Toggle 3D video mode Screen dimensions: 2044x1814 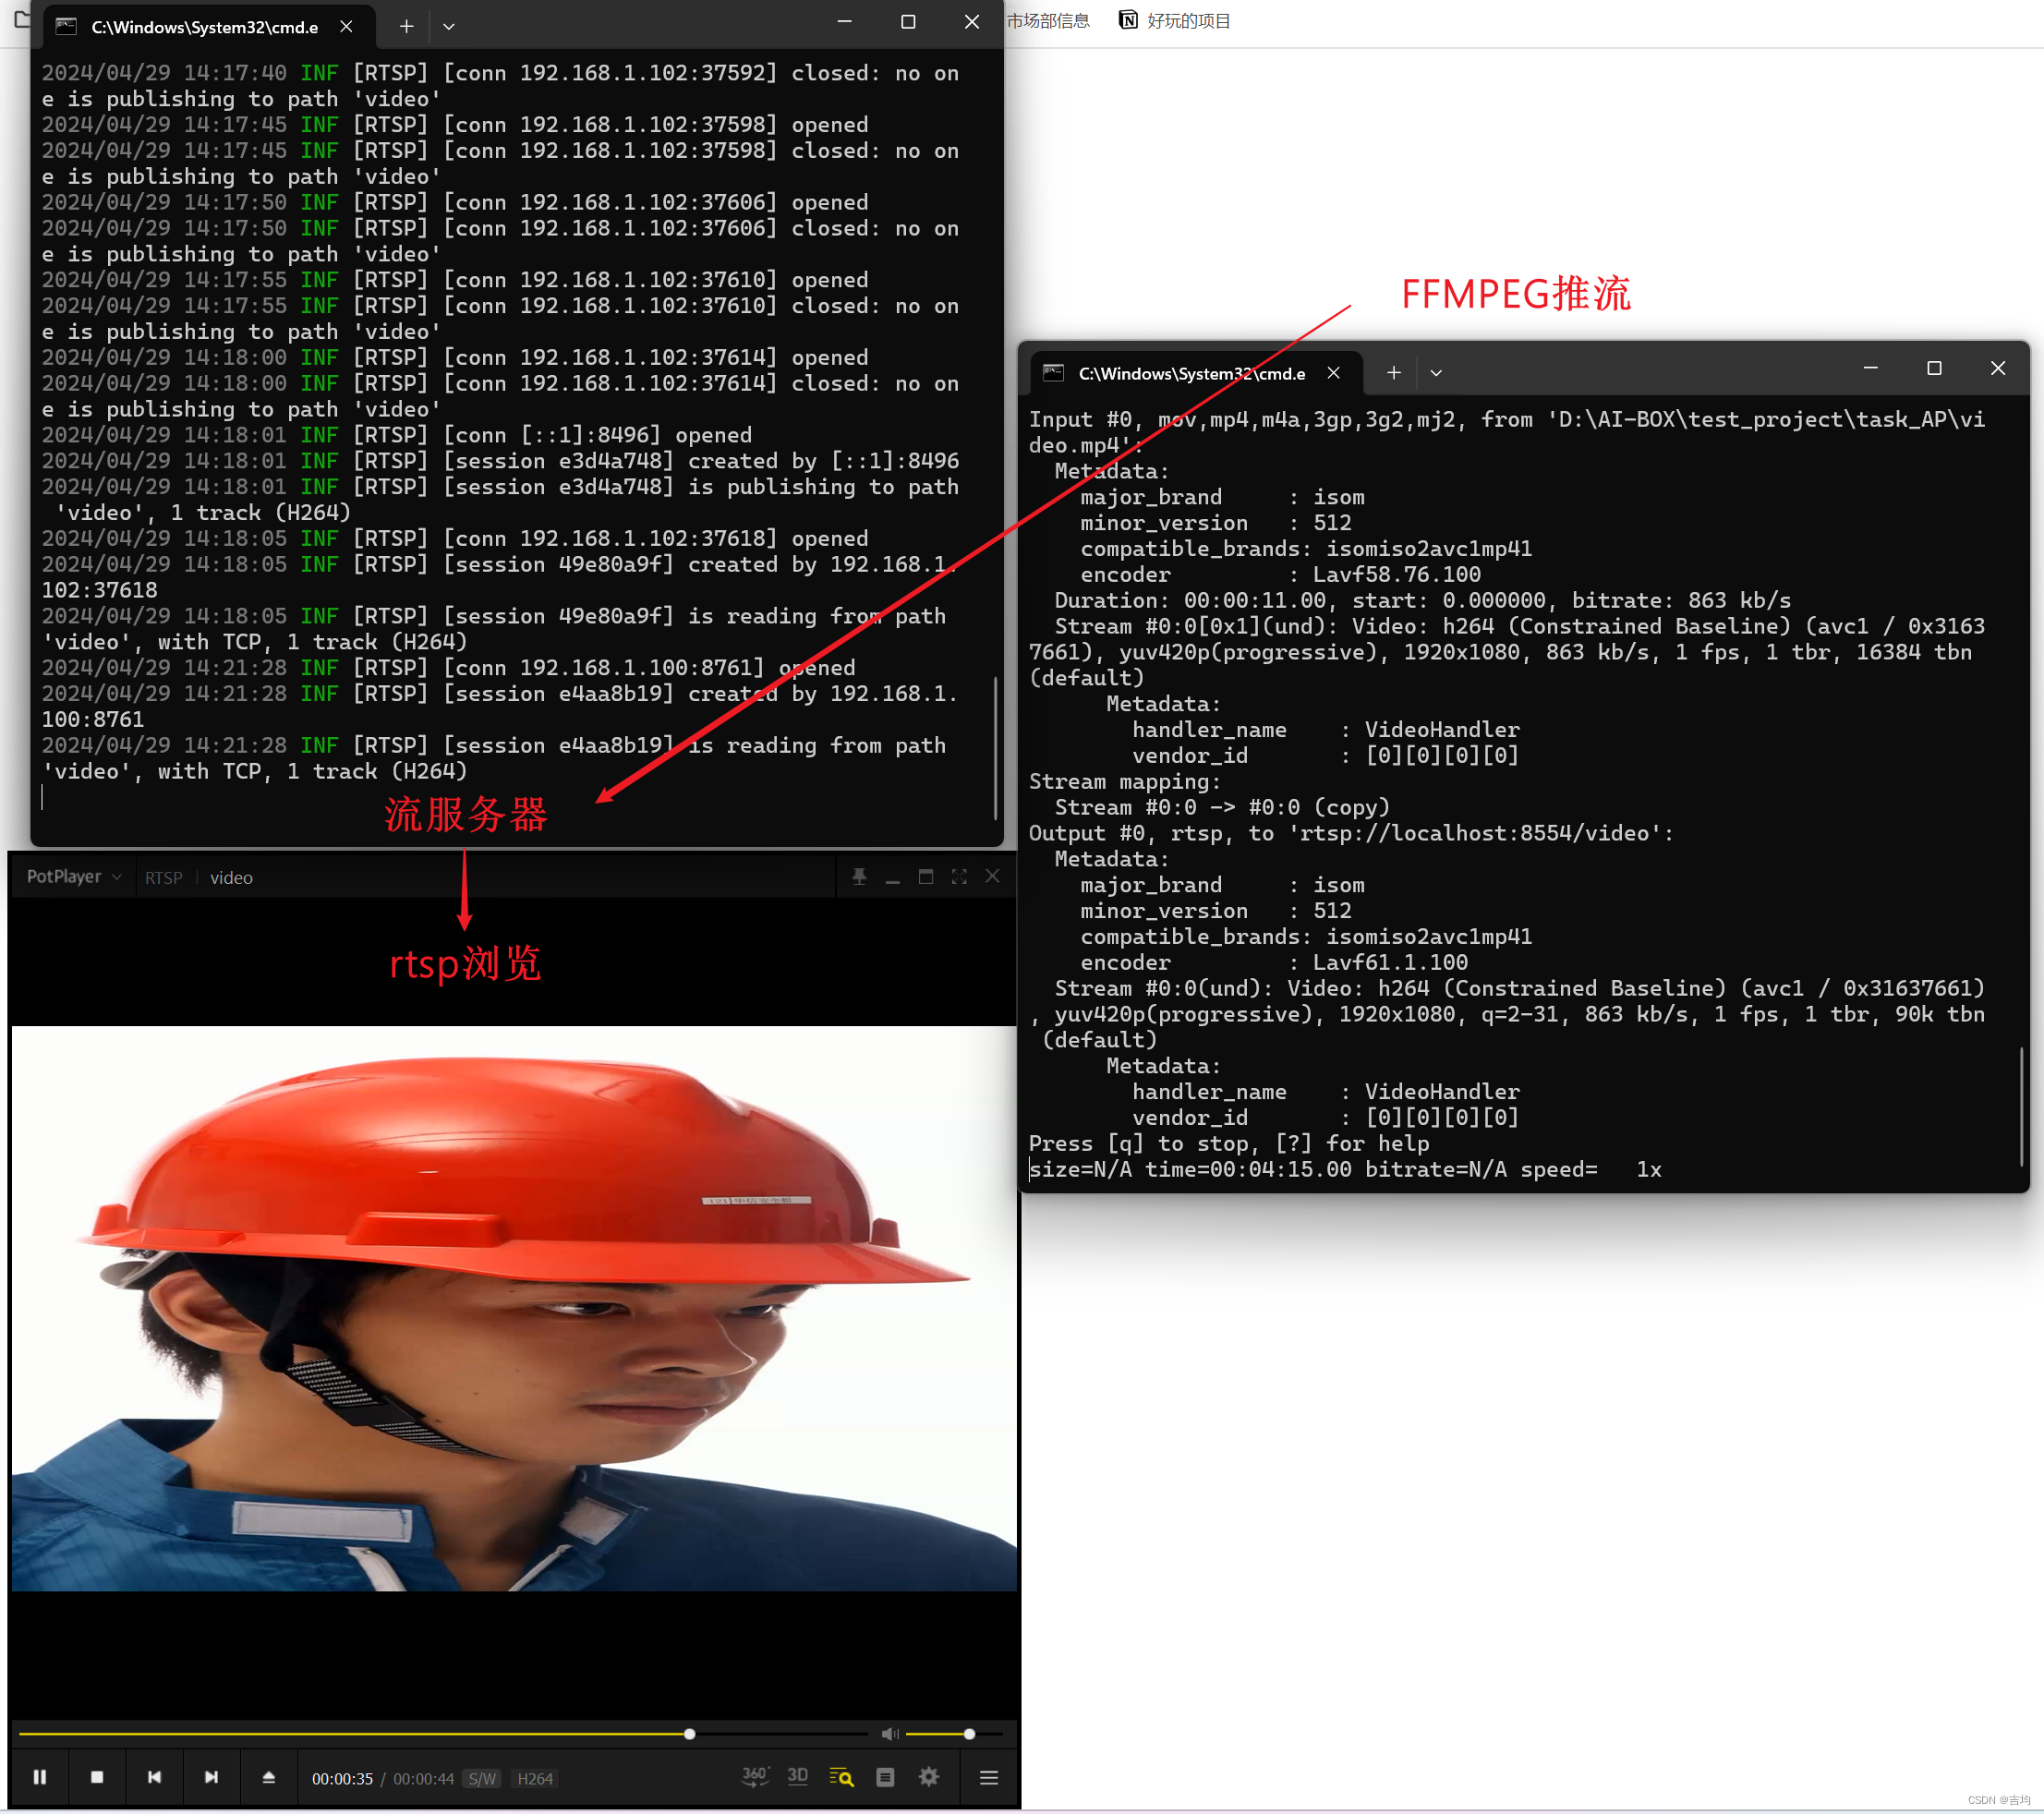[797, 1776]
